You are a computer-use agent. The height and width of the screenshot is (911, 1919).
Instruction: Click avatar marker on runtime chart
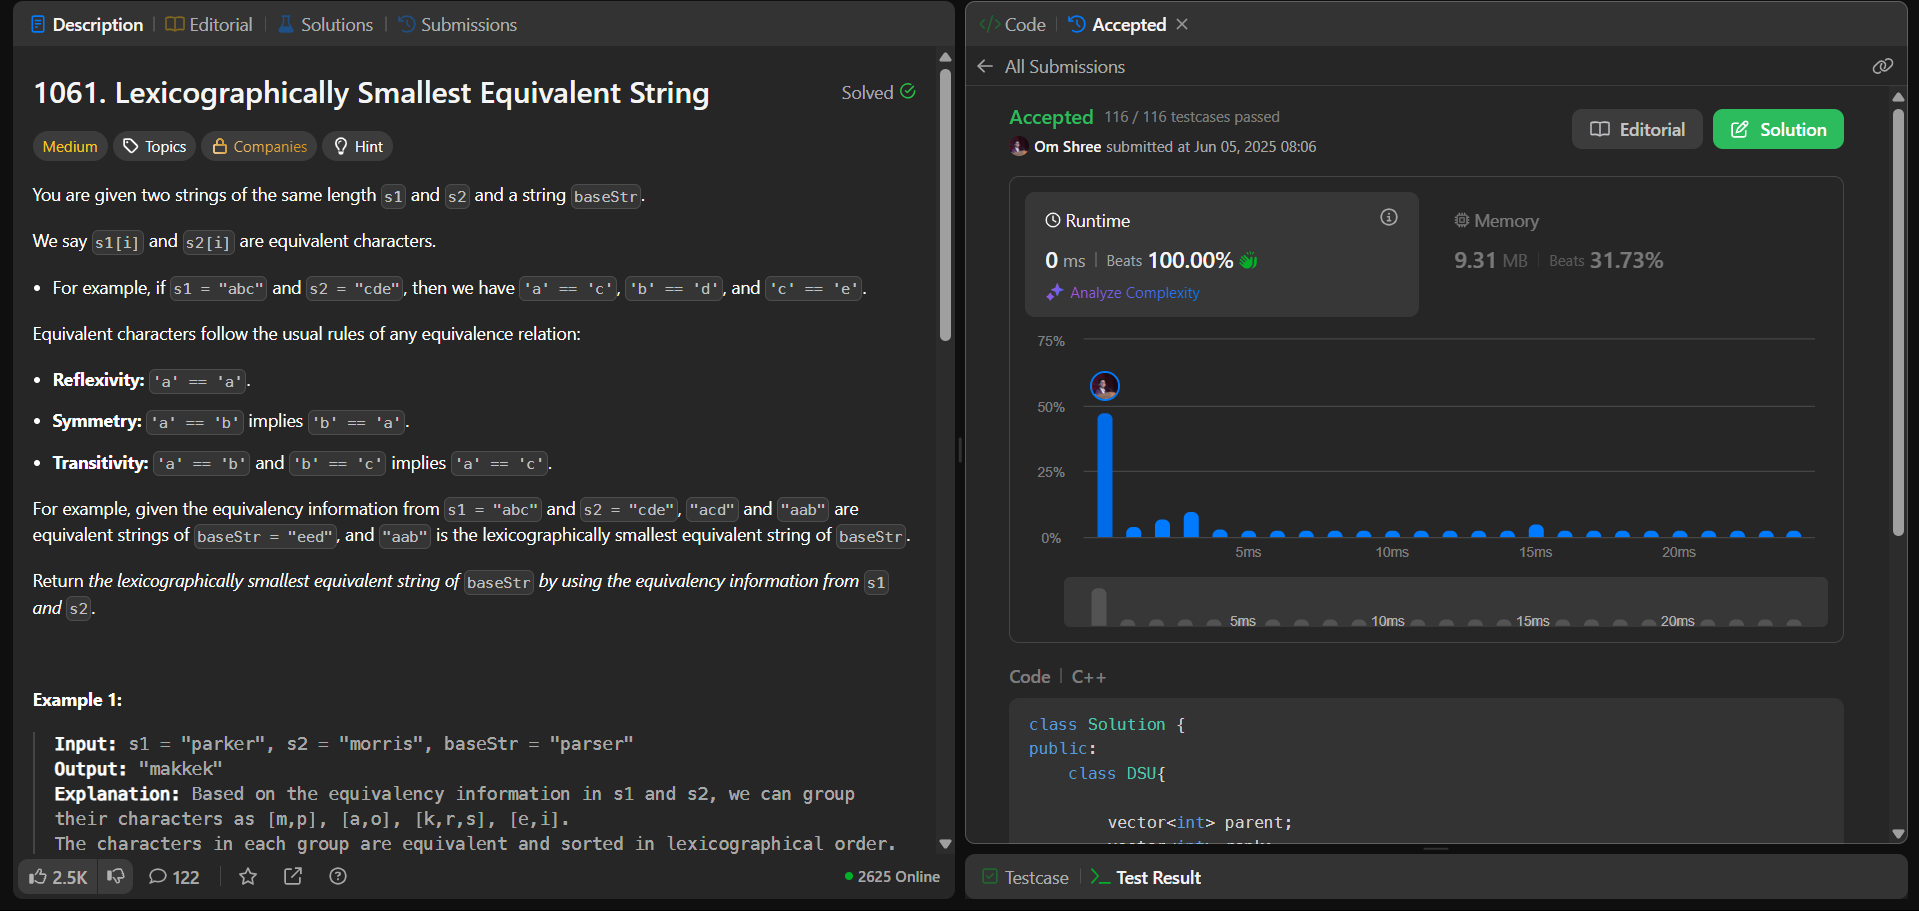1105,386
